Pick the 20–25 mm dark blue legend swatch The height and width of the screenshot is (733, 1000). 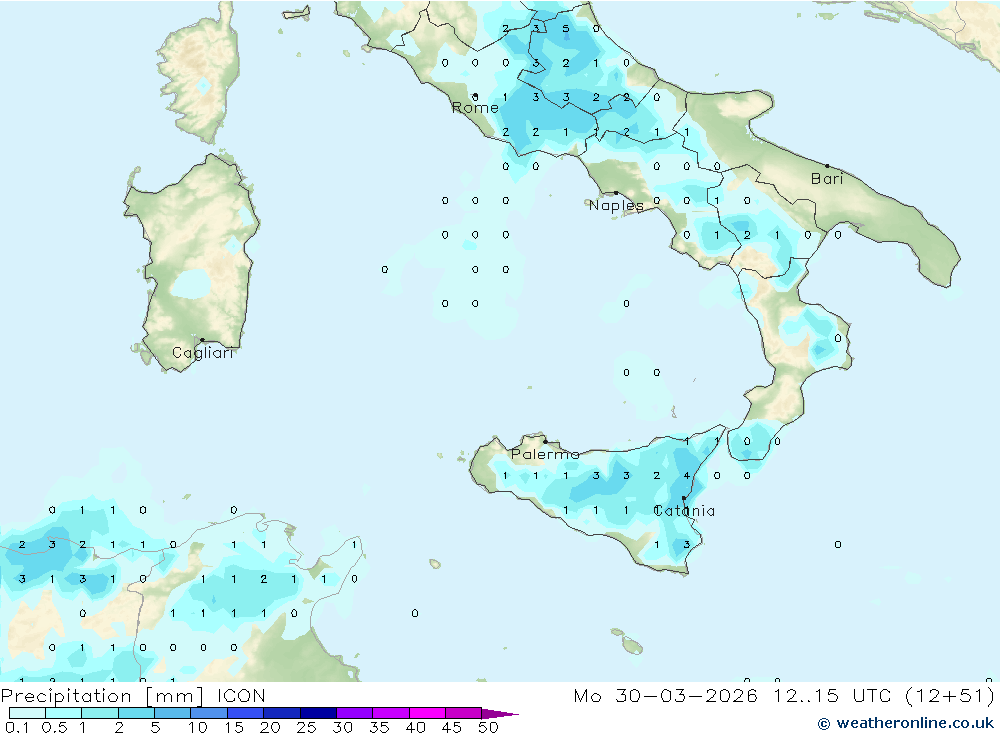tap(281, 713)
